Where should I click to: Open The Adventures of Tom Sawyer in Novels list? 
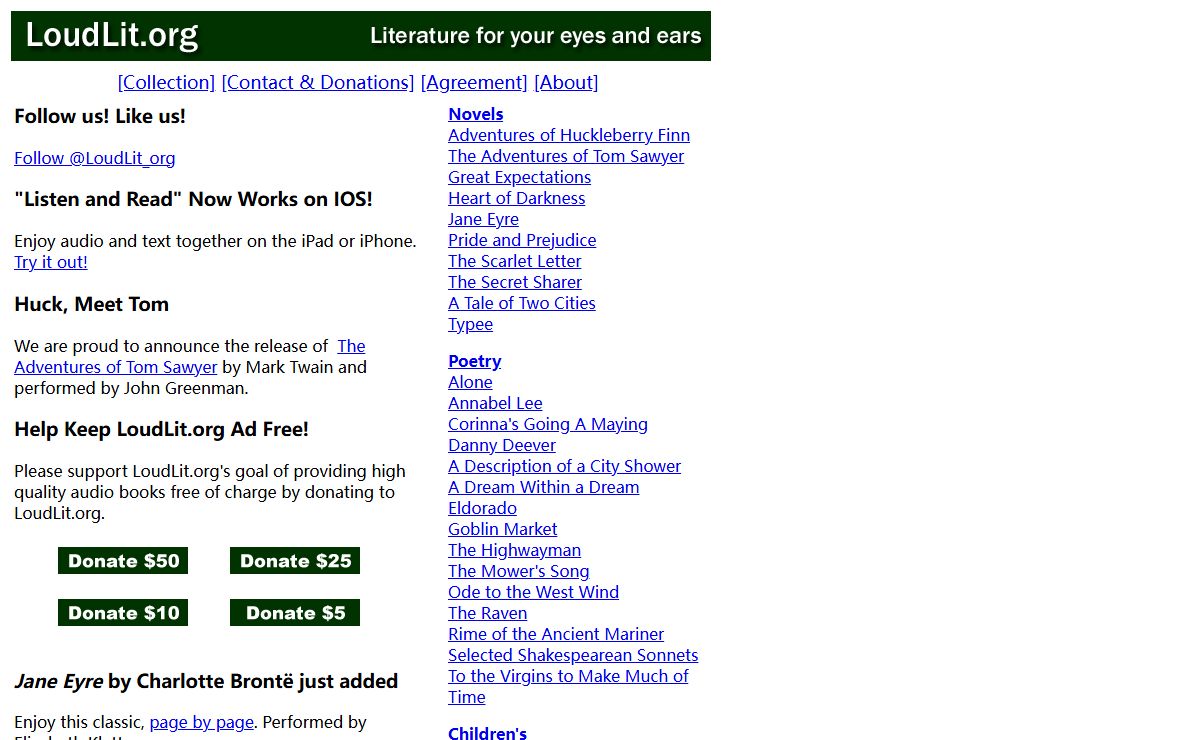click(x=566, y=156)
